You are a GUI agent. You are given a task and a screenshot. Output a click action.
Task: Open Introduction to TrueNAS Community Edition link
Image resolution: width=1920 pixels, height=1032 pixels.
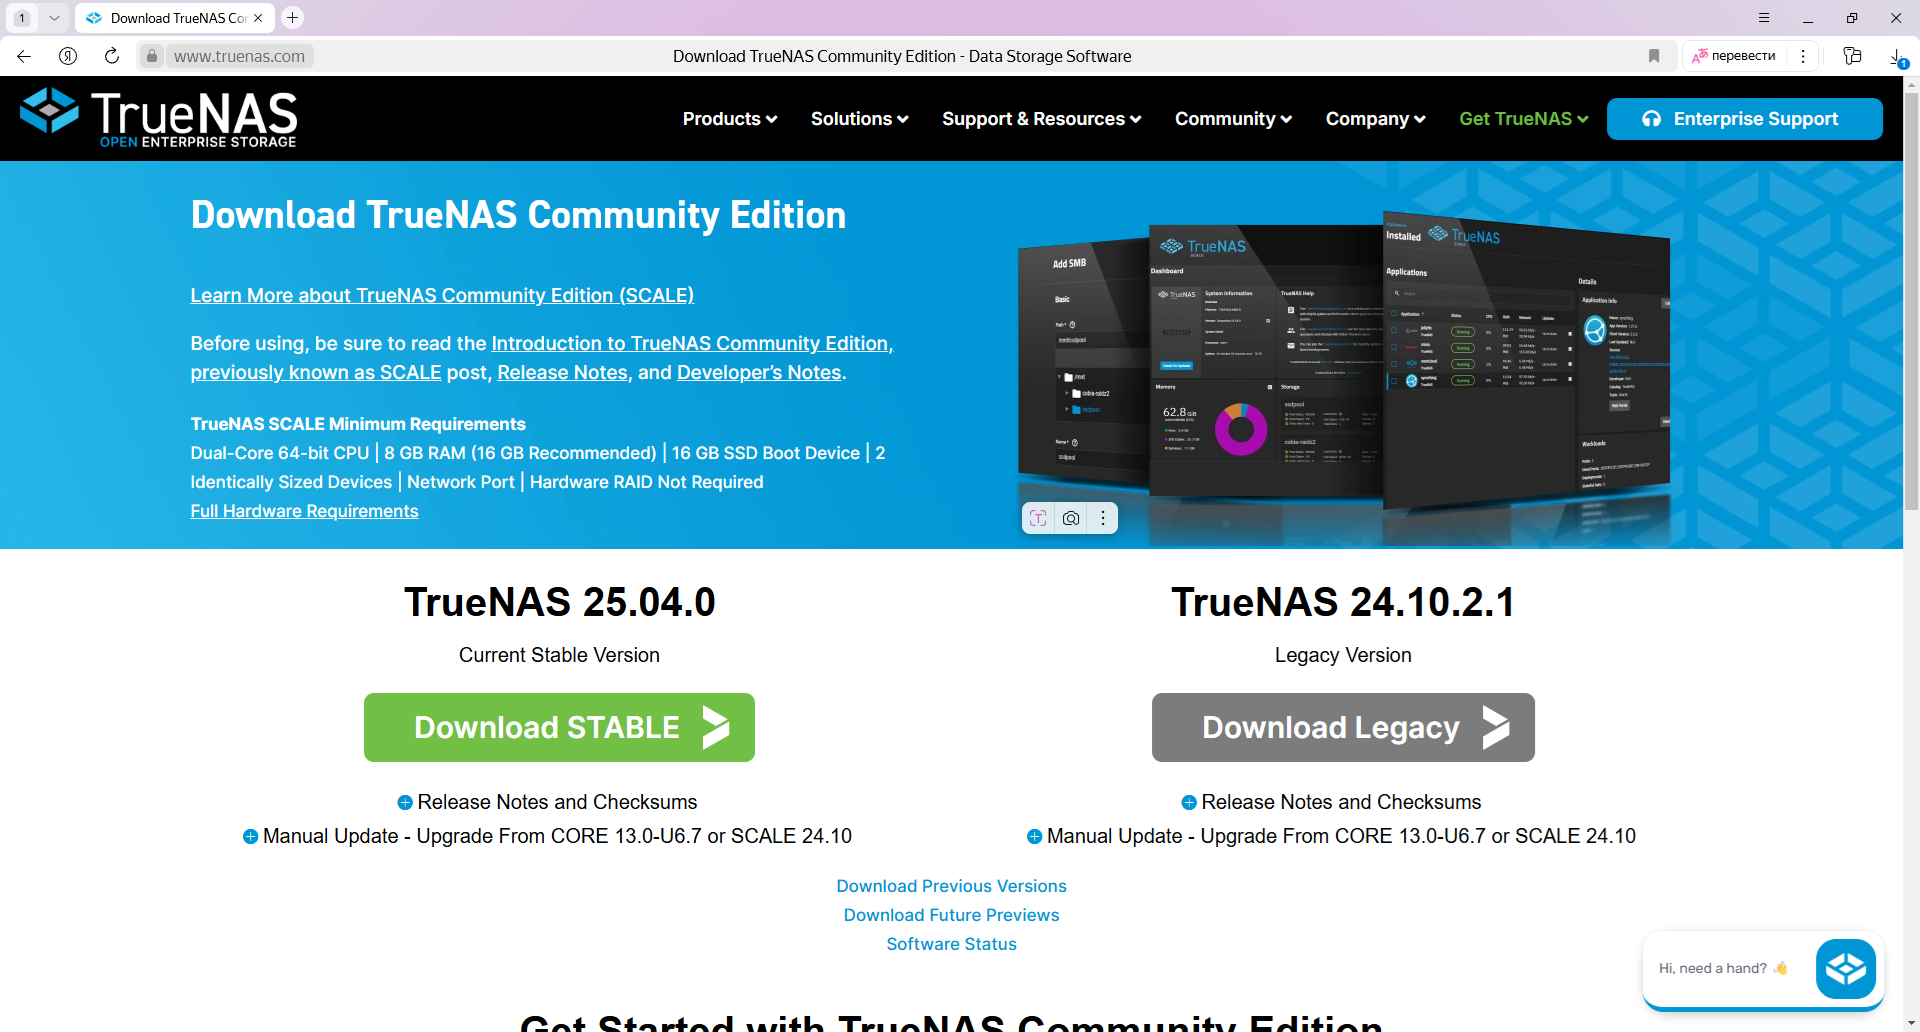click(690, 343)
